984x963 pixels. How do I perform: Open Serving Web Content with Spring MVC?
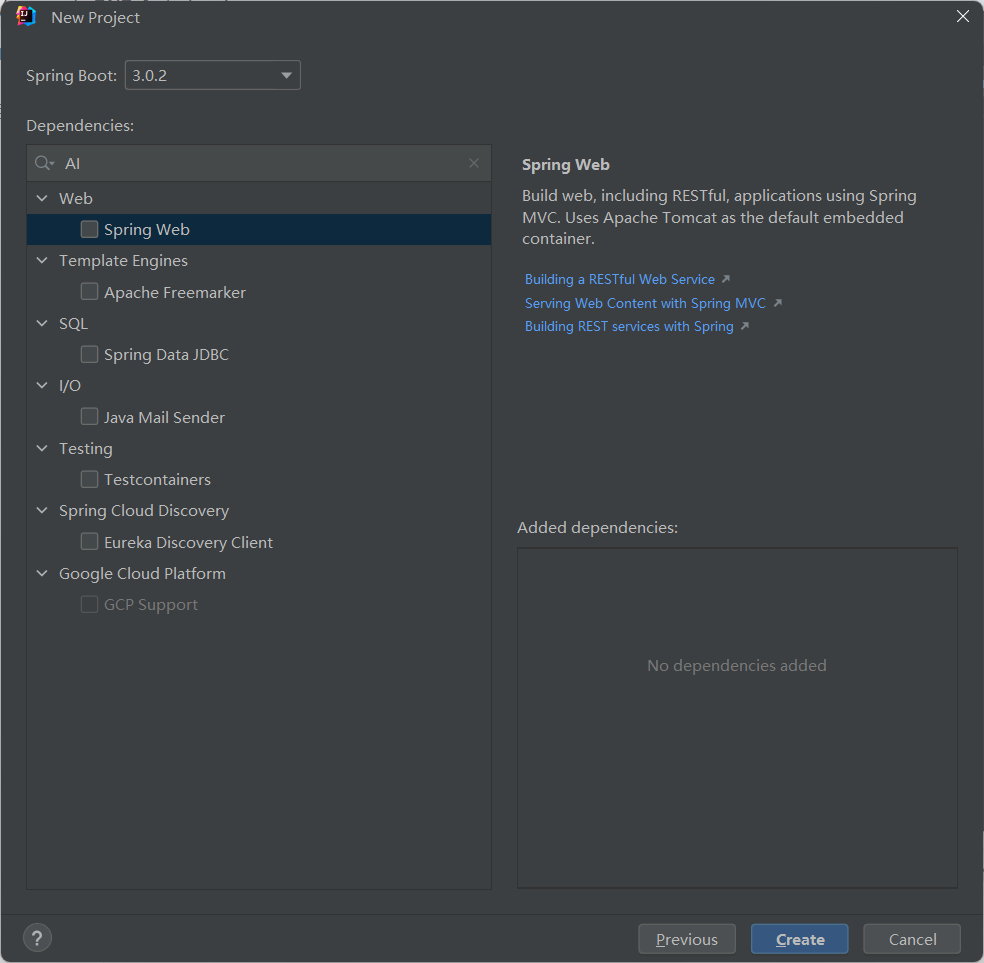pyautogui.click(x=645, y=303)
